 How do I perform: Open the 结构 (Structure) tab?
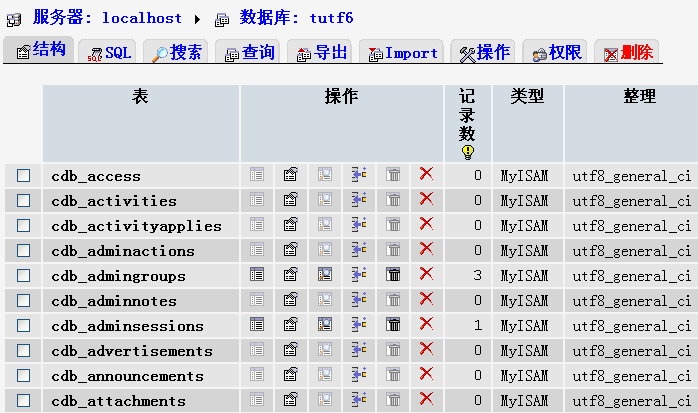click(x=41, y=50)
